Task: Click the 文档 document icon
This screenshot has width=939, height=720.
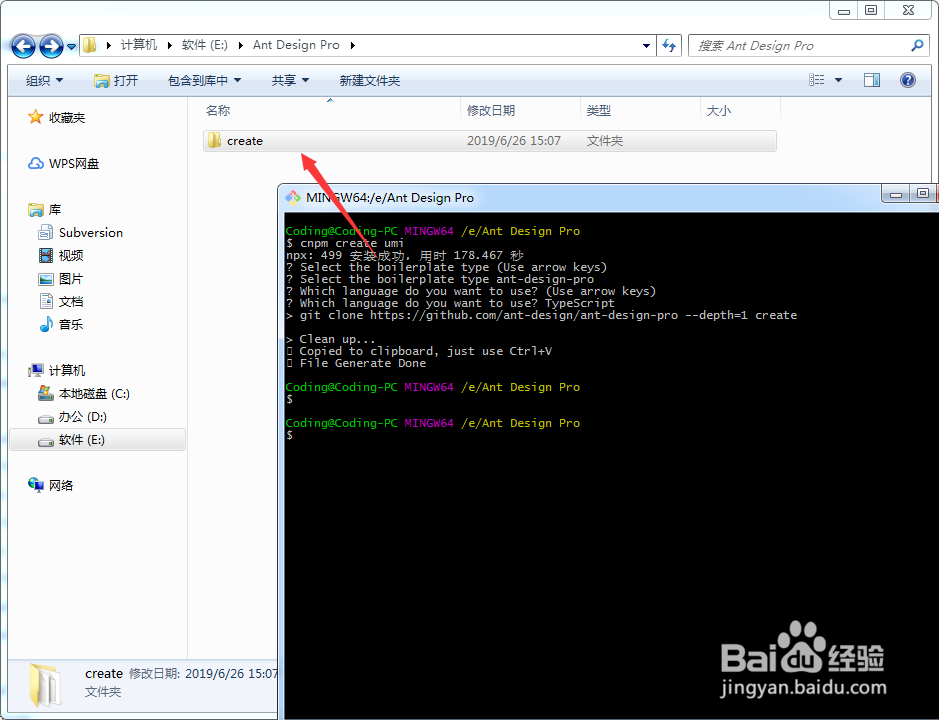Action: tap(46, 301)
